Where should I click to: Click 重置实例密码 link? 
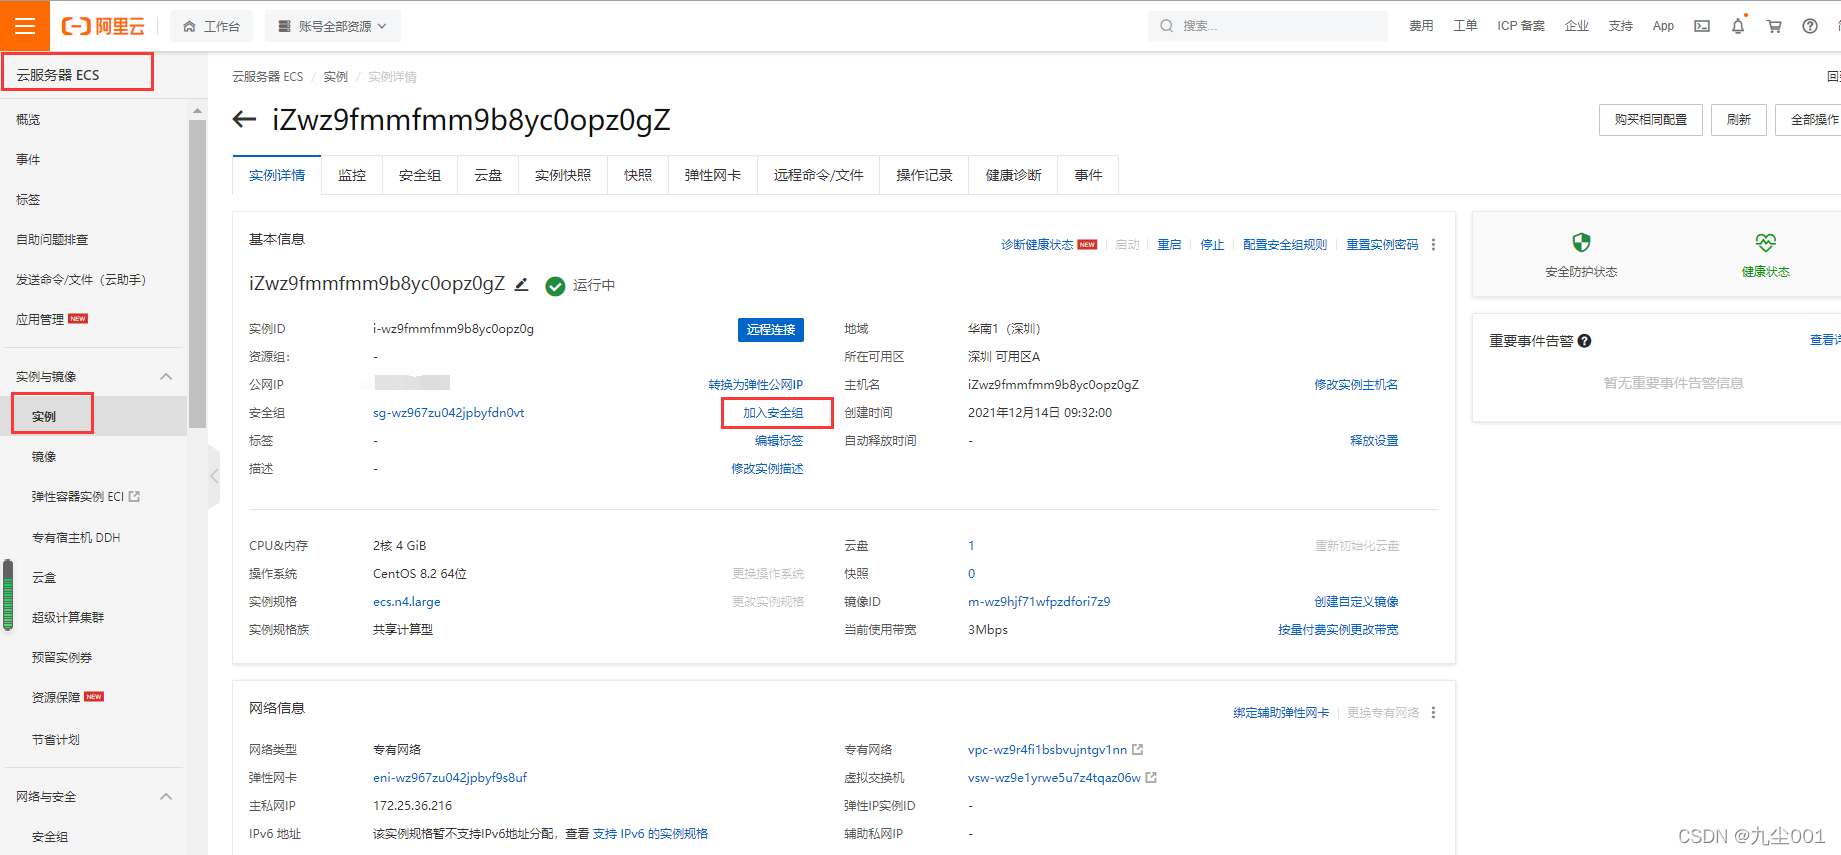pos(1382,245)
